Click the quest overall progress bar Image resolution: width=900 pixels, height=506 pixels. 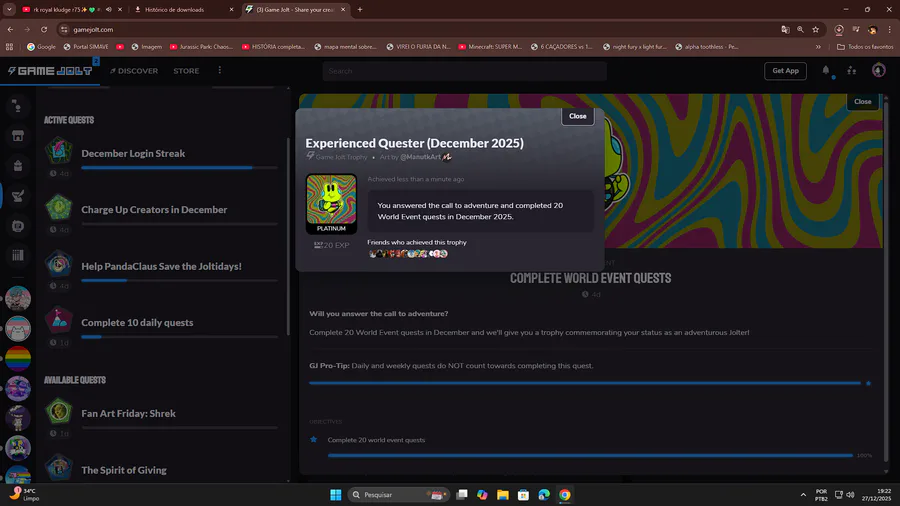click(584, 383)
